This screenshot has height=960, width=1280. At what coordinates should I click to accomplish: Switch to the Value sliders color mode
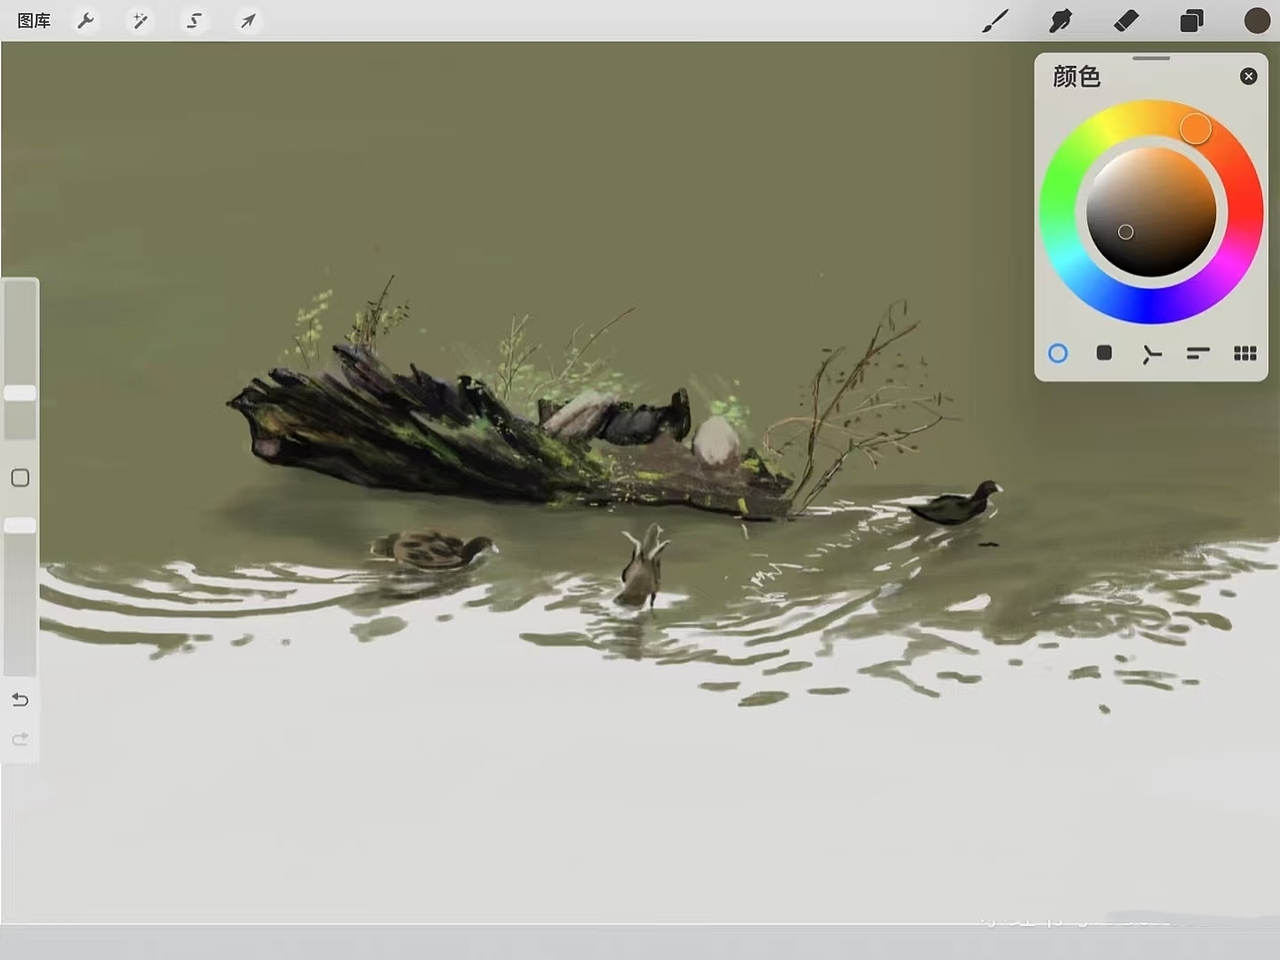[1198, 353]
